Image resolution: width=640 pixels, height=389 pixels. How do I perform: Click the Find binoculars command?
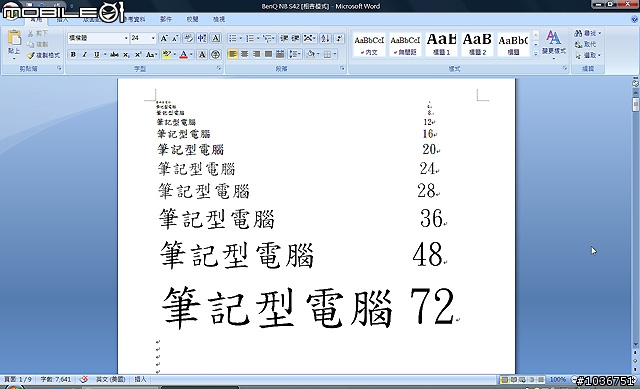pyautogui.click(x=587, y=33)
